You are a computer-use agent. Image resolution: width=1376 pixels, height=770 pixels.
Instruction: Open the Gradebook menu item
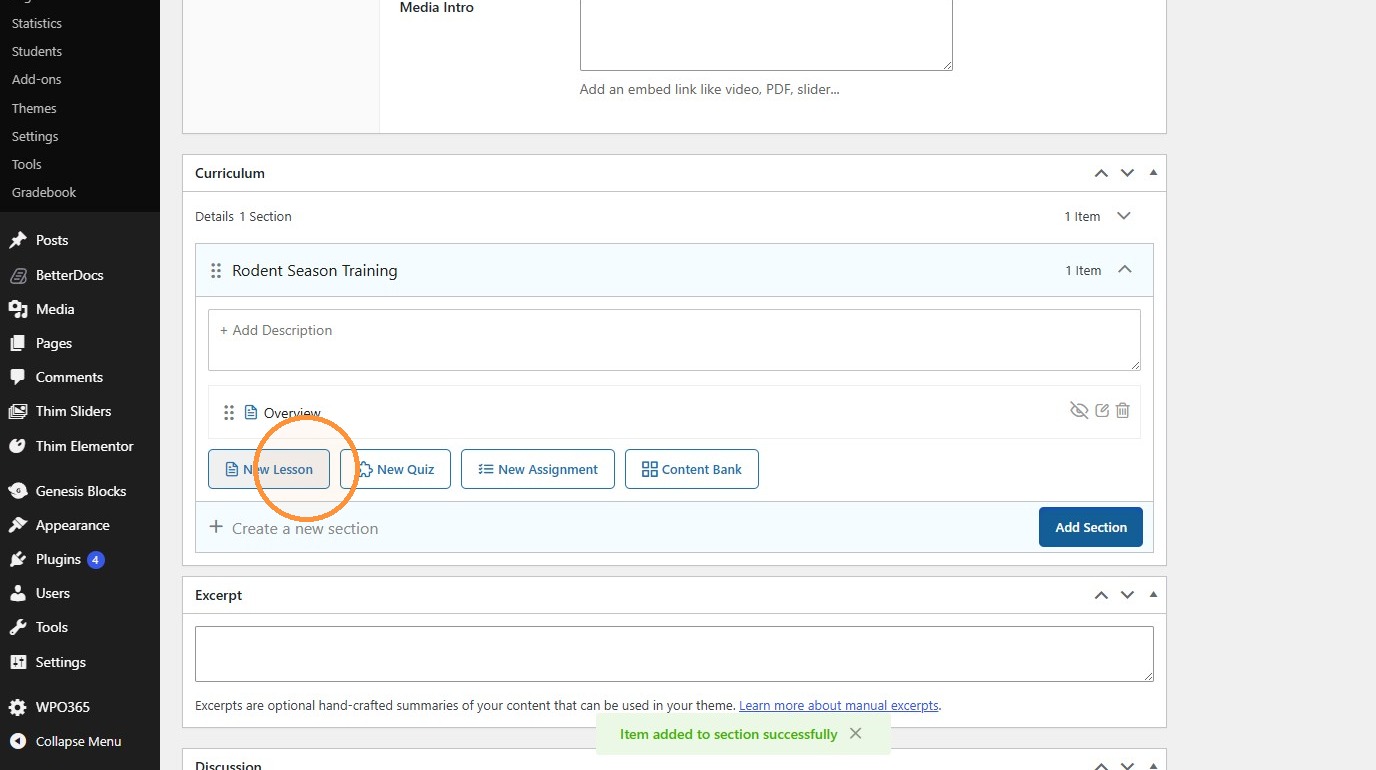(x=44, y=192)
